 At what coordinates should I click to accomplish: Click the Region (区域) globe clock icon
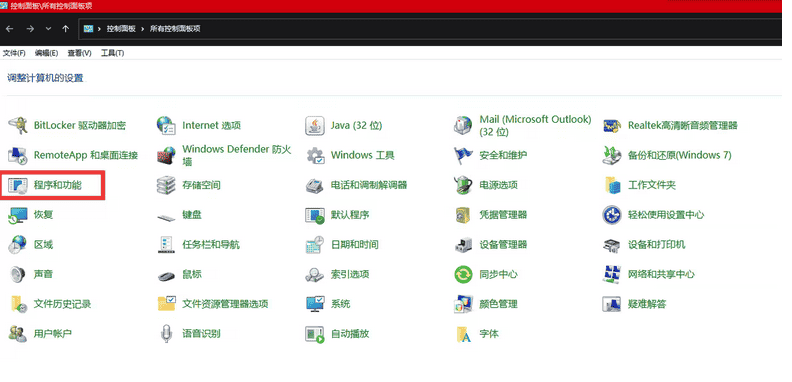click(18, 245)
